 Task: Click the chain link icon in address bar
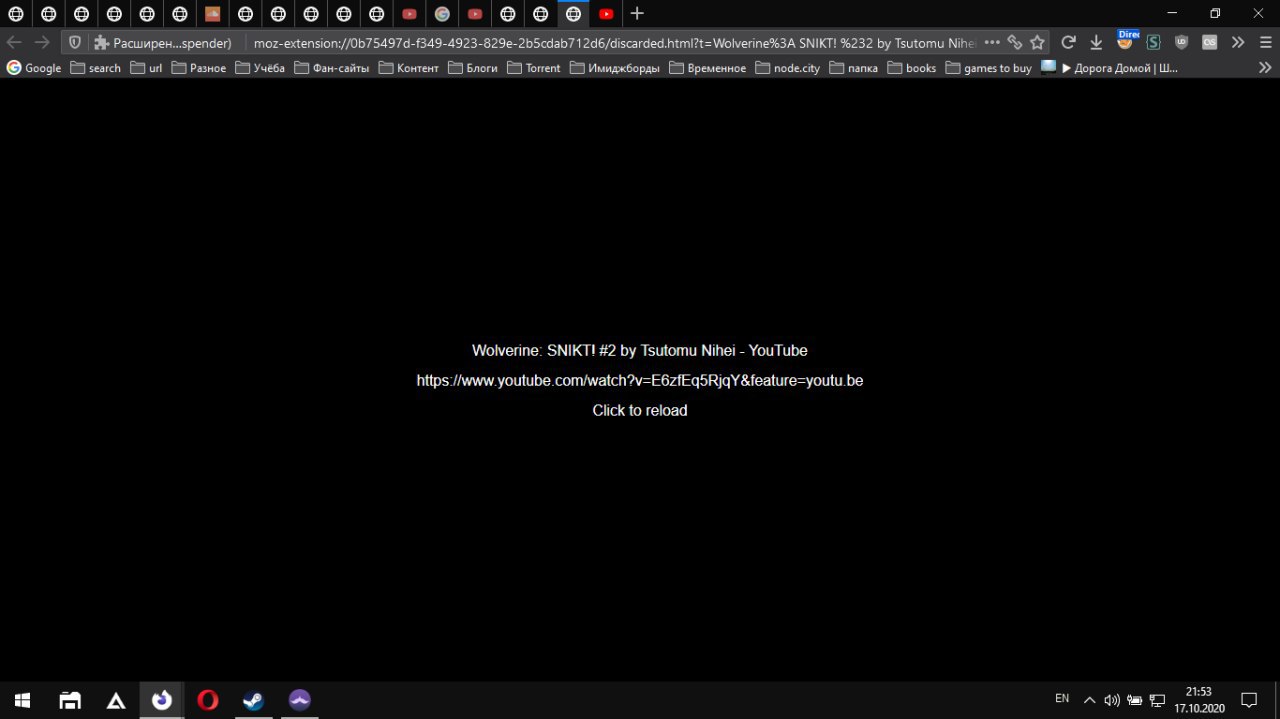pos(1015,42)
